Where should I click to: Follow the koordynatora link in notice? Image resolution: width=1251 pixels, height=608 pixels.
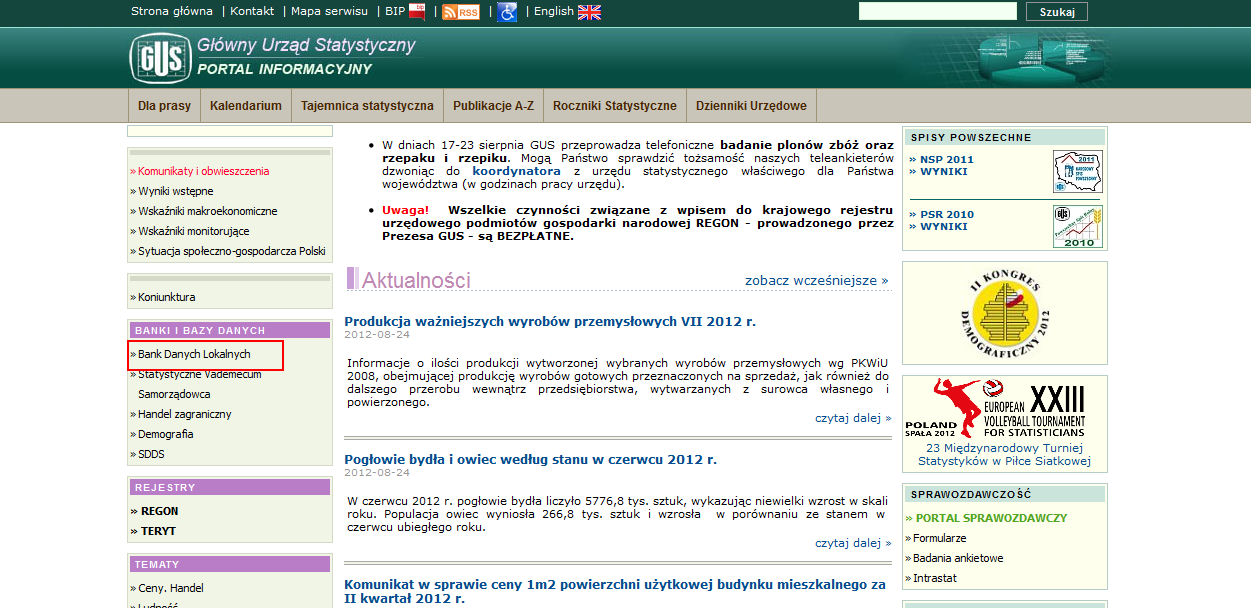click(516, 171)
